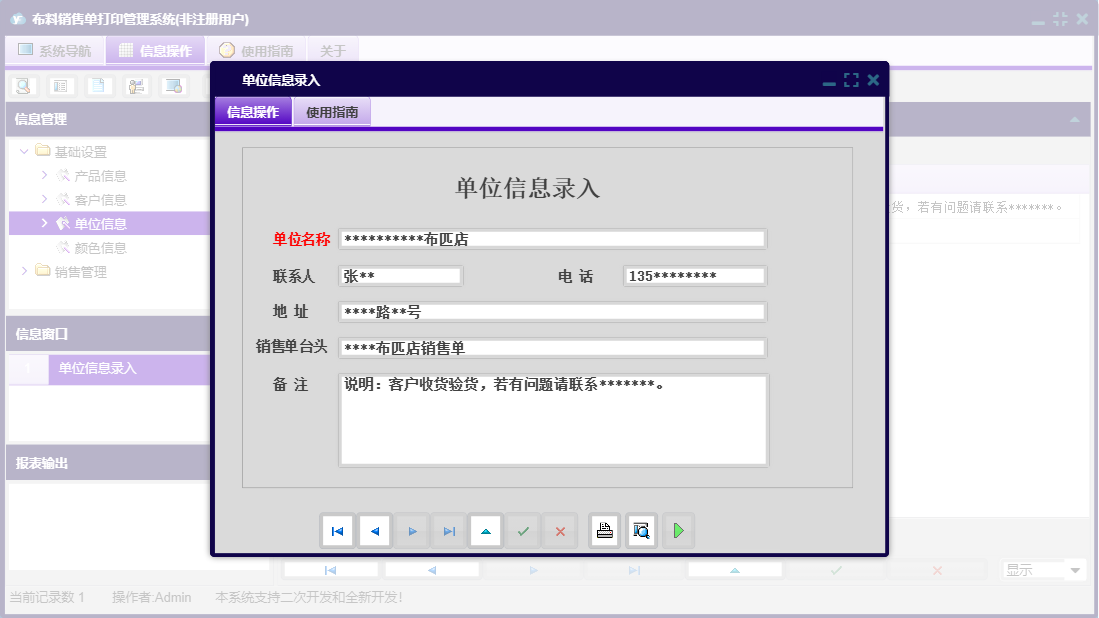Select the magnifier search icon on the toolbar
Image resolution: width=1099 pixels, height=618 pixels.
(22, 86)
